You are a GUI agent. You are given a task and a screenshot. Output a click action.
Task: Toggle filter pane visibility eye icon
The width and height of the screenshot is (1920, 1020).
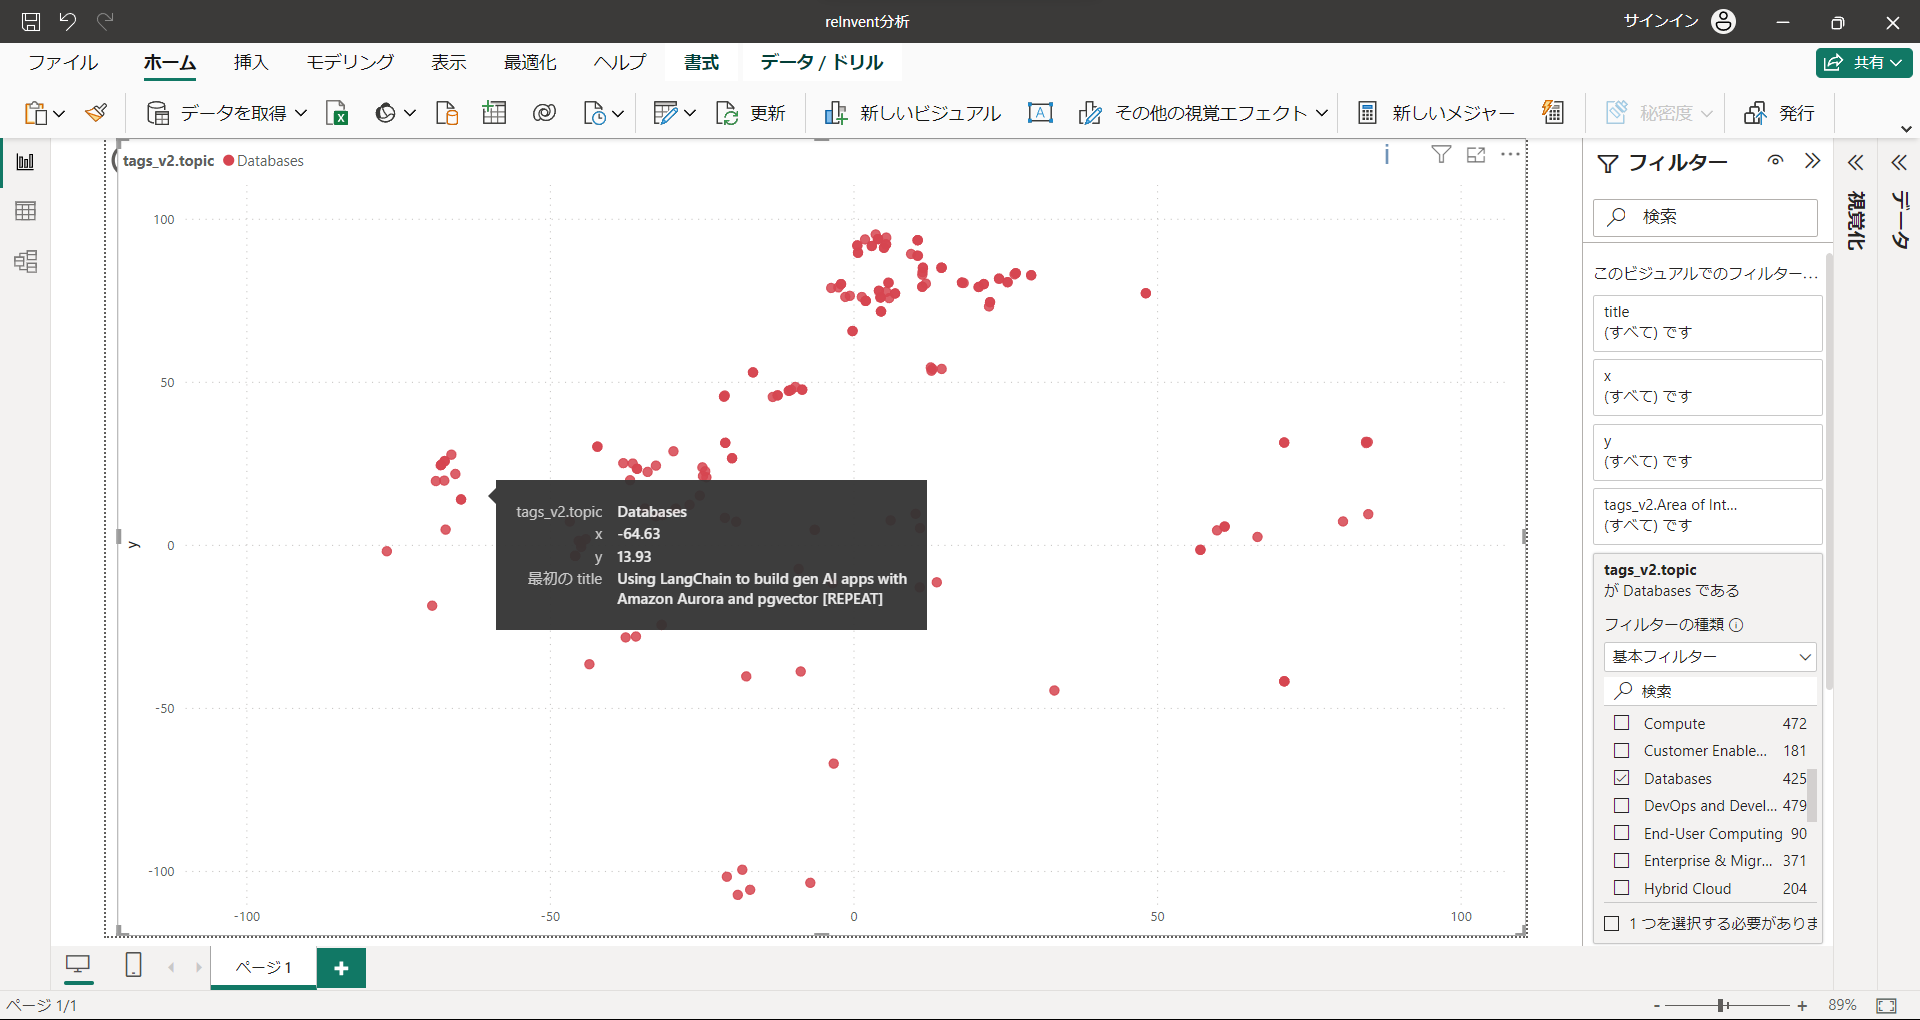pyautogui.click(x=1775, y=161)
